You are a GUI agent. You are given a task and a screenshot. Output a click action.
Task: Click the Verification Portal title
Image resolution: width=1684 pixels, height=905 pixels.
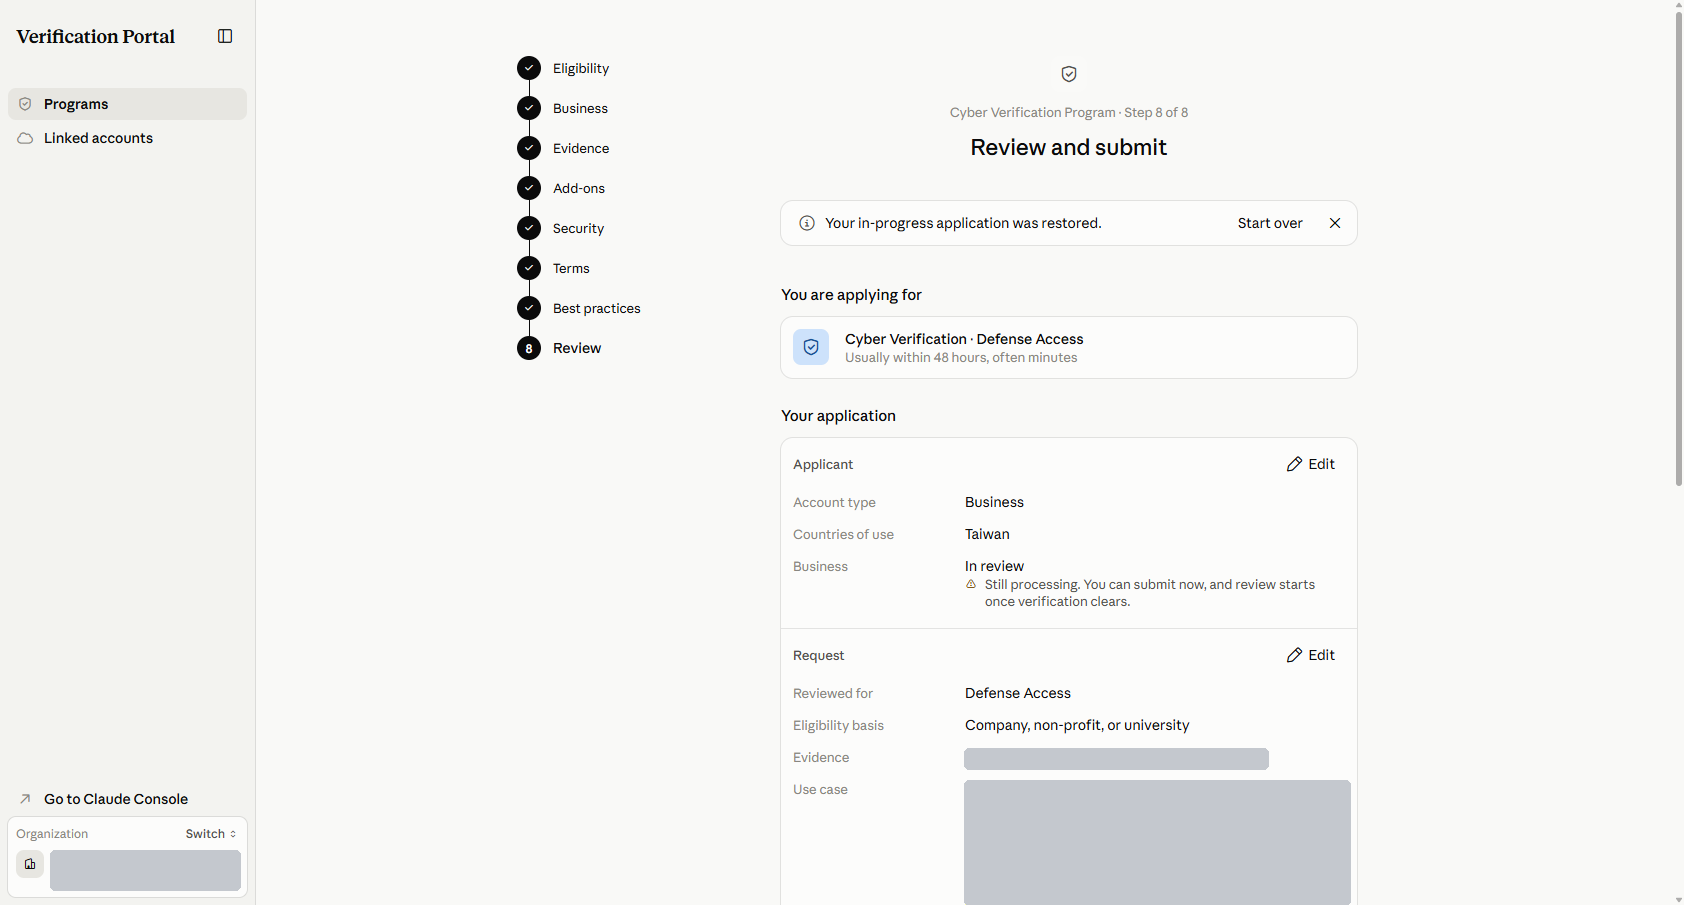click(96, 36)
